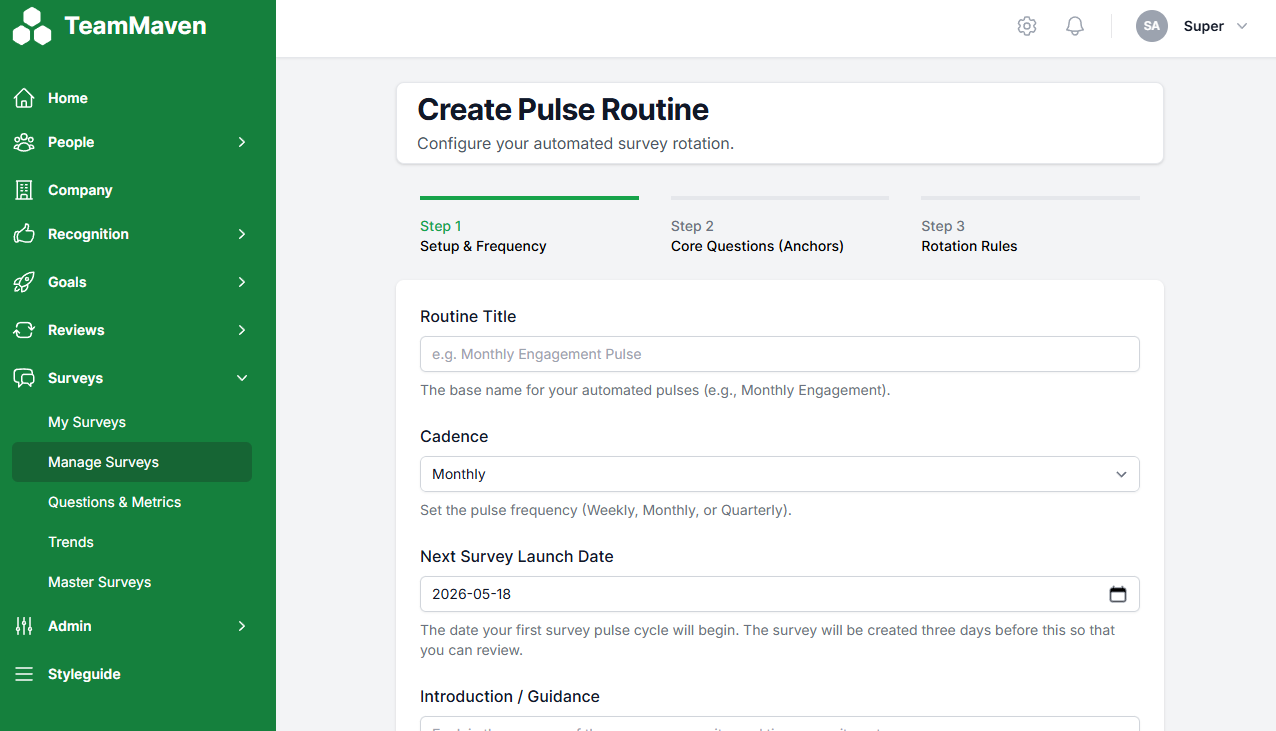The width and height of the screenshot is (1276, 731).
Task: Click the Create Pulse Routine heading
Action: (x=563, y=109)
